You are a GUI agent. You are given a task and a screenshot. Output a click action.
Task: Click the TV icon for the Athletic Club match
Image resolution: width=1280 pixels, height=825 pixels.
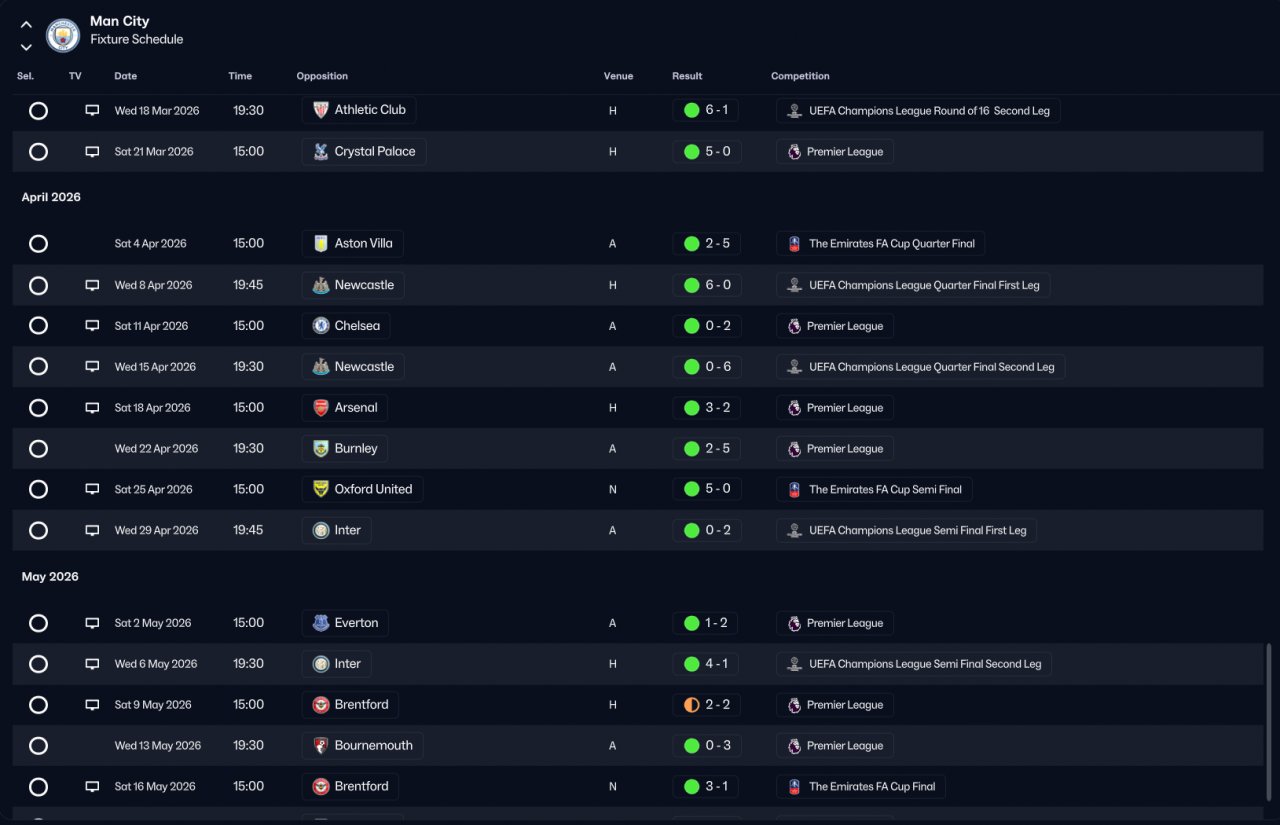(x=92, y=111)
